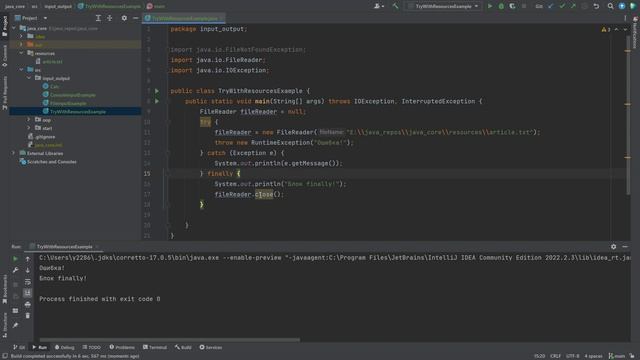This screenshot has height=360, width=640.
Task: Clear console output with trash icon
Action: 27,316
